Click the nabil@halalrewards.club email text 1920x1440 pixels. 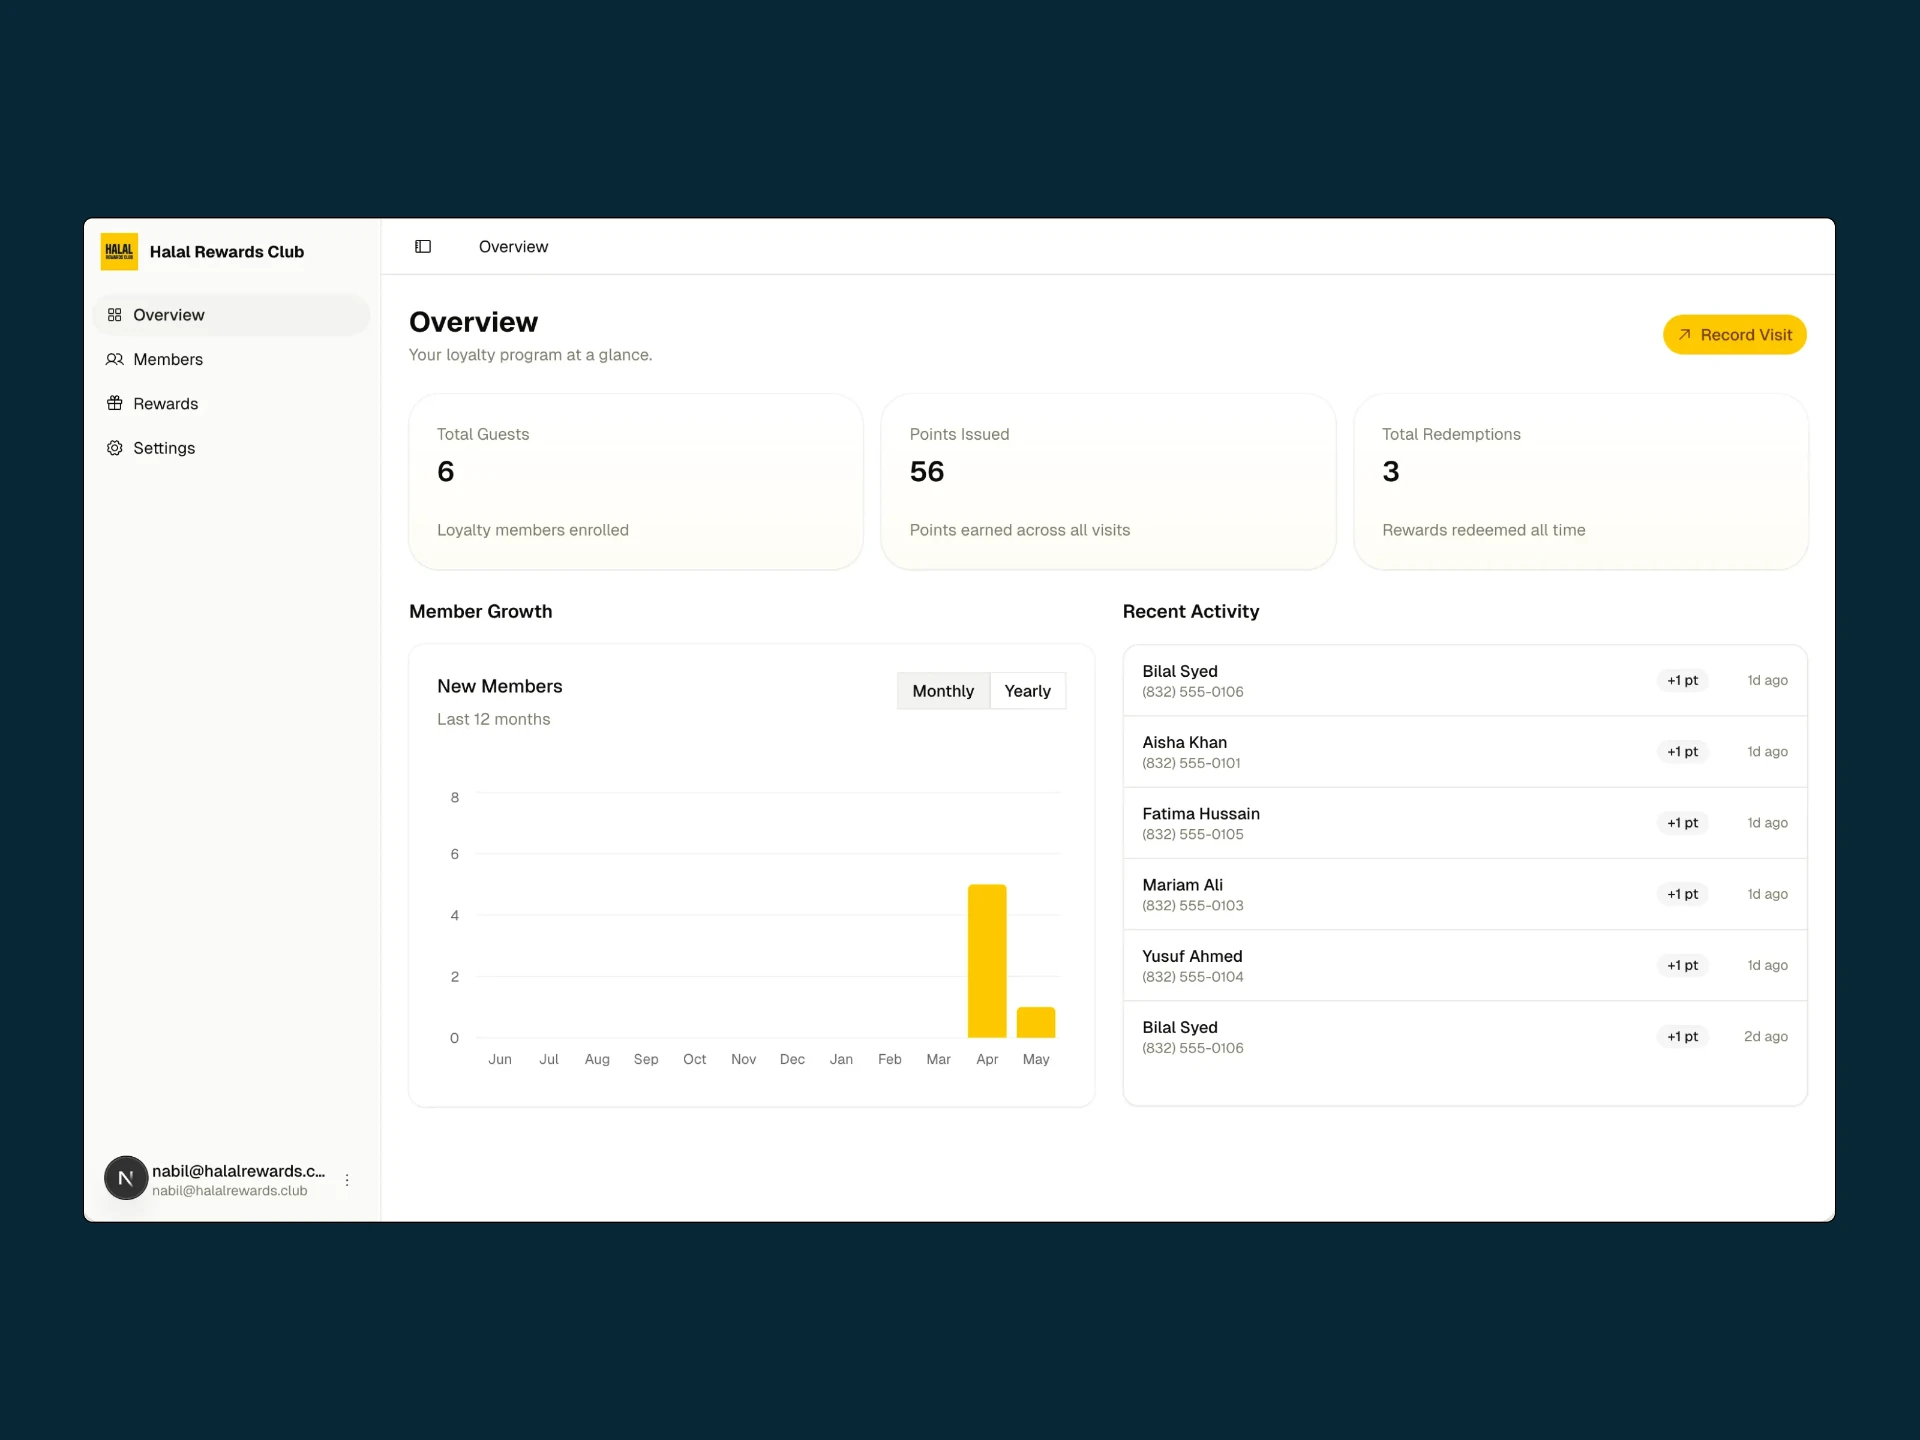229,1191
